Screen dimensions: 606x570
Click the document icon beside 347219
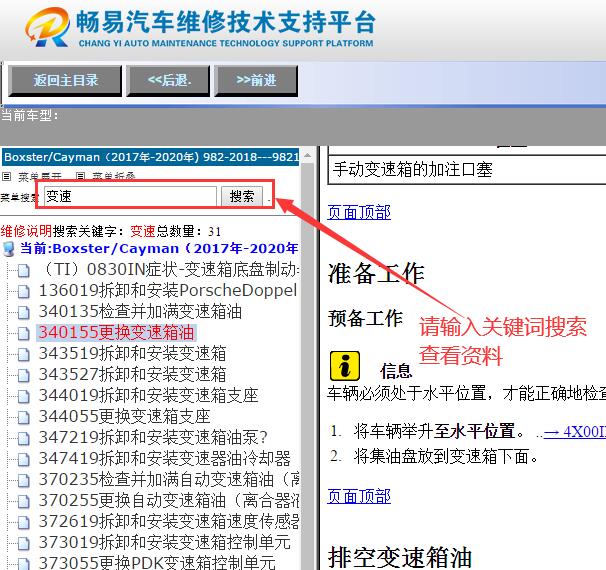(24, 438)
